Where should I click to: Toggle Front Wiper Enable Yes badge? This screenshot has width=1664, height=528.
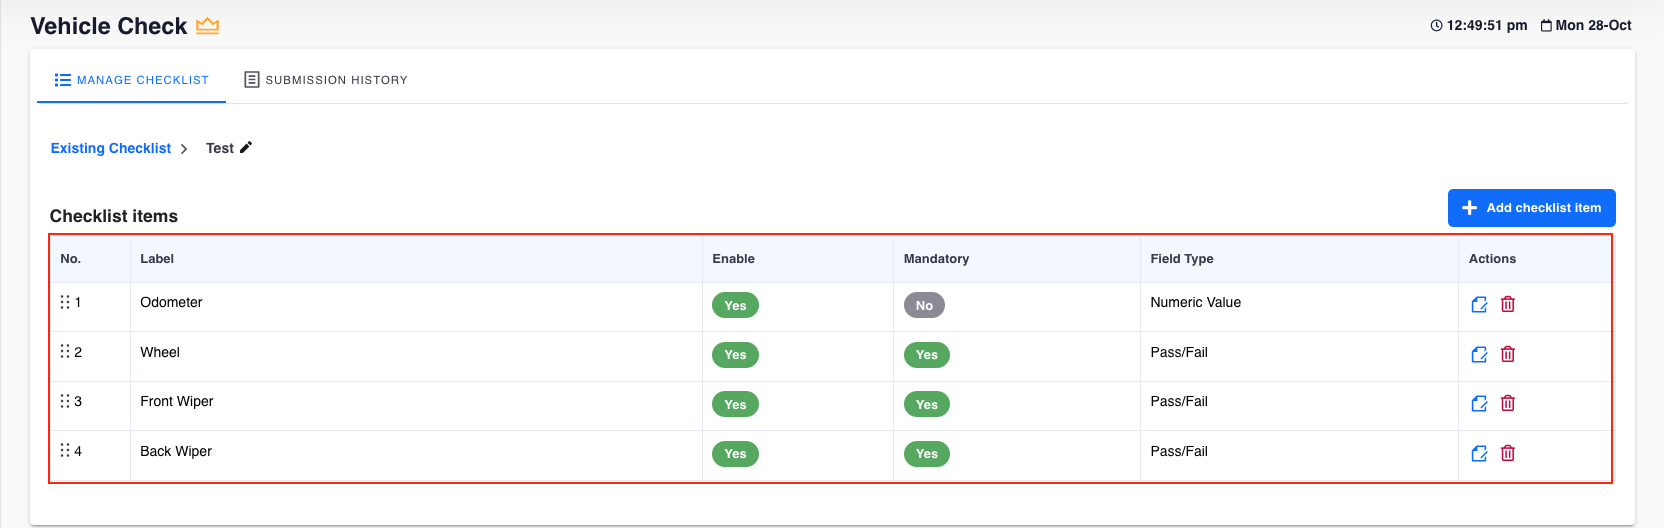(x=735, y=404)
